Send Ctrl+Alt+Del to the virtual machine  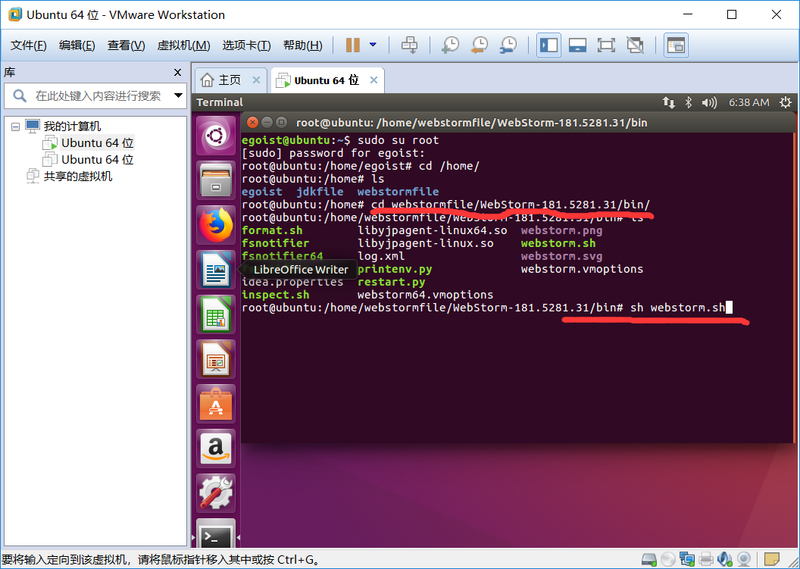[409, 45]
